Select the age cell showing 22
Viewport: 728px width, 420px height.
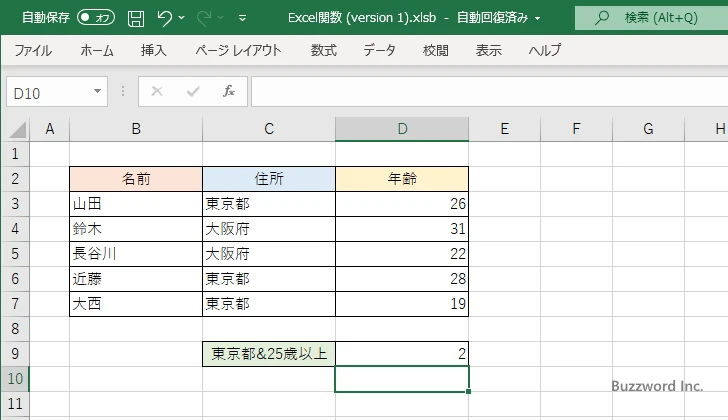tap(402, 254)
